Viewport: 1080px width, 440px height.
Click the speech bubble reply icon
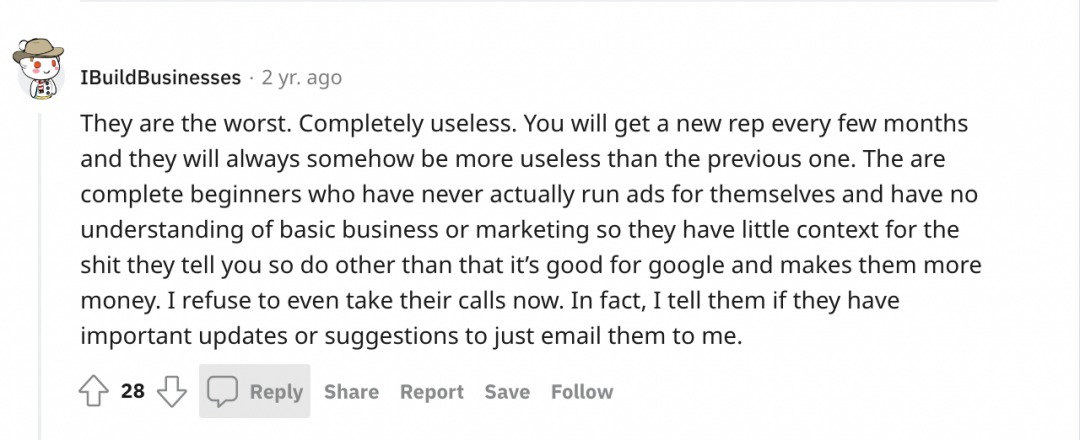[x=222, y=392]
